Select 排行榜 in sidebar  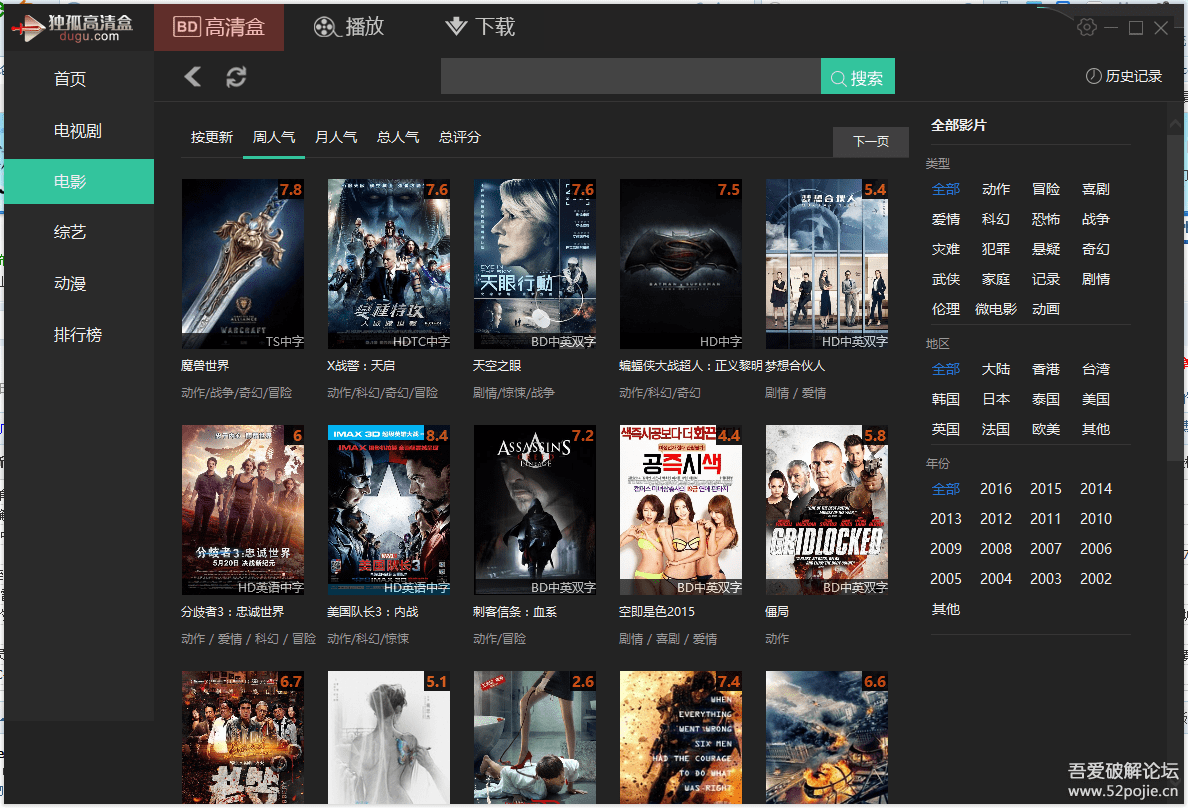click(78, 334)
